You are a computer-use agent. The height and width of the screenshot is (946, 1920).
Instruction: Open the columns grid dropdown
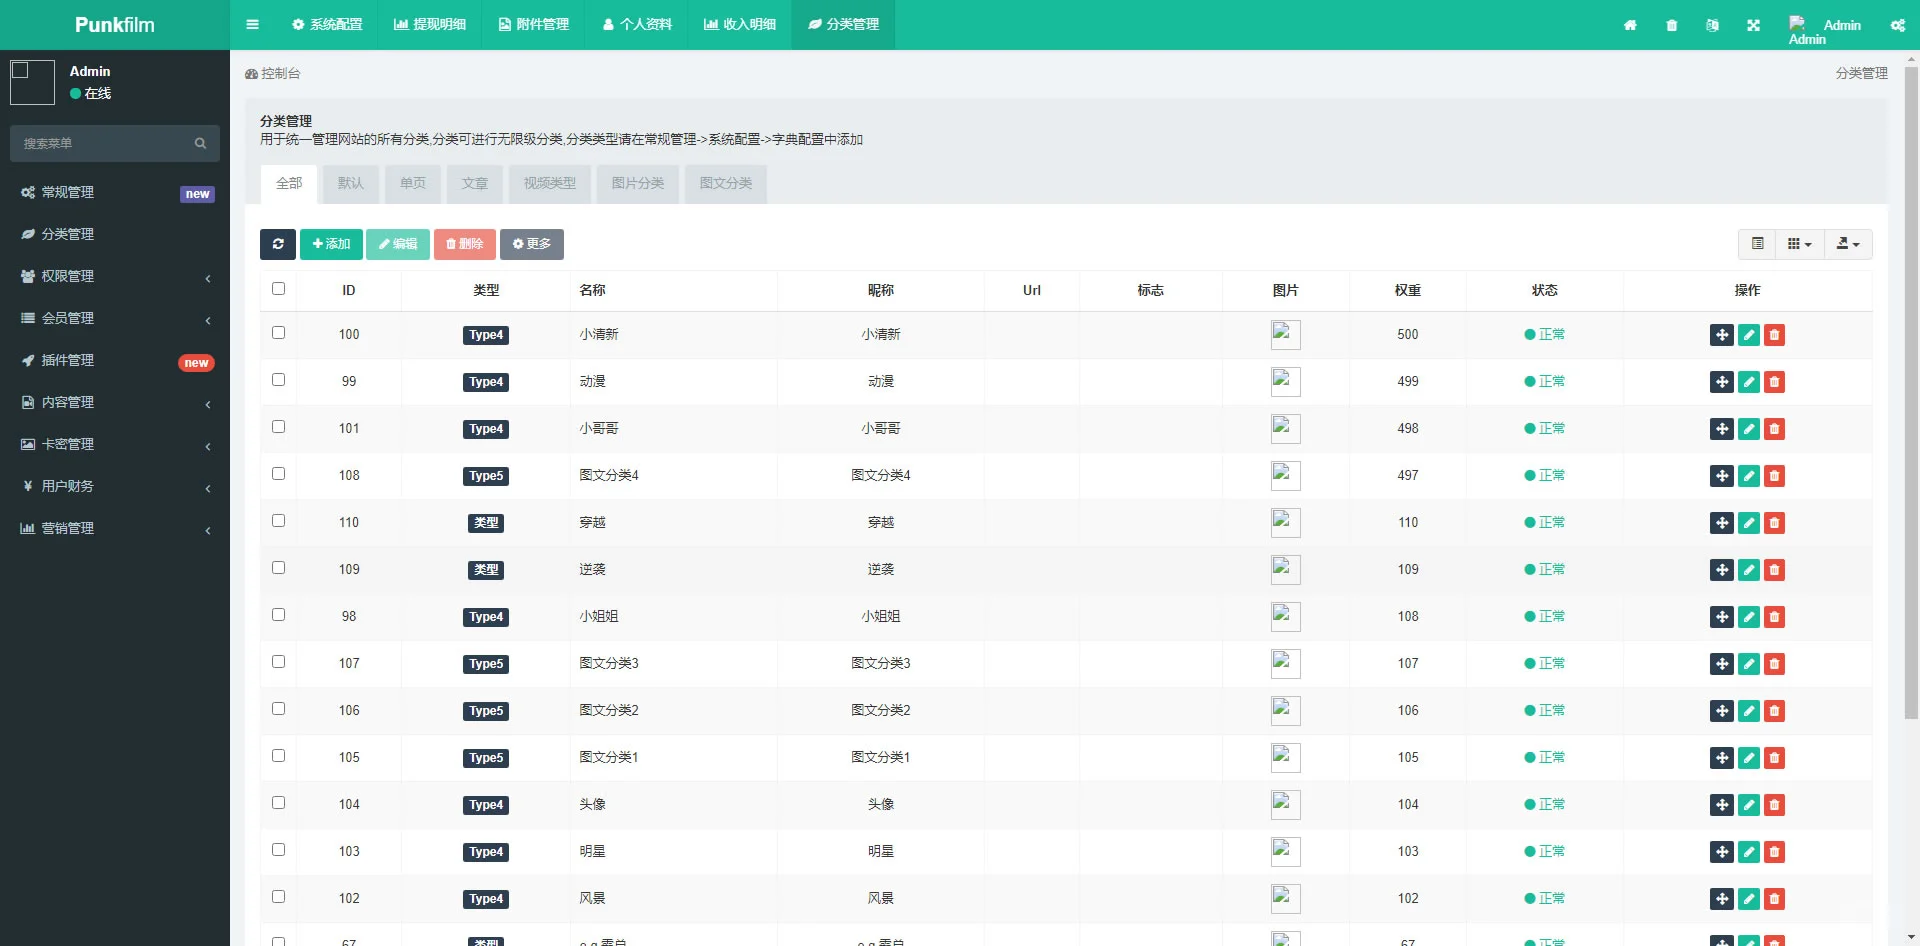(x=1800, y=244)
